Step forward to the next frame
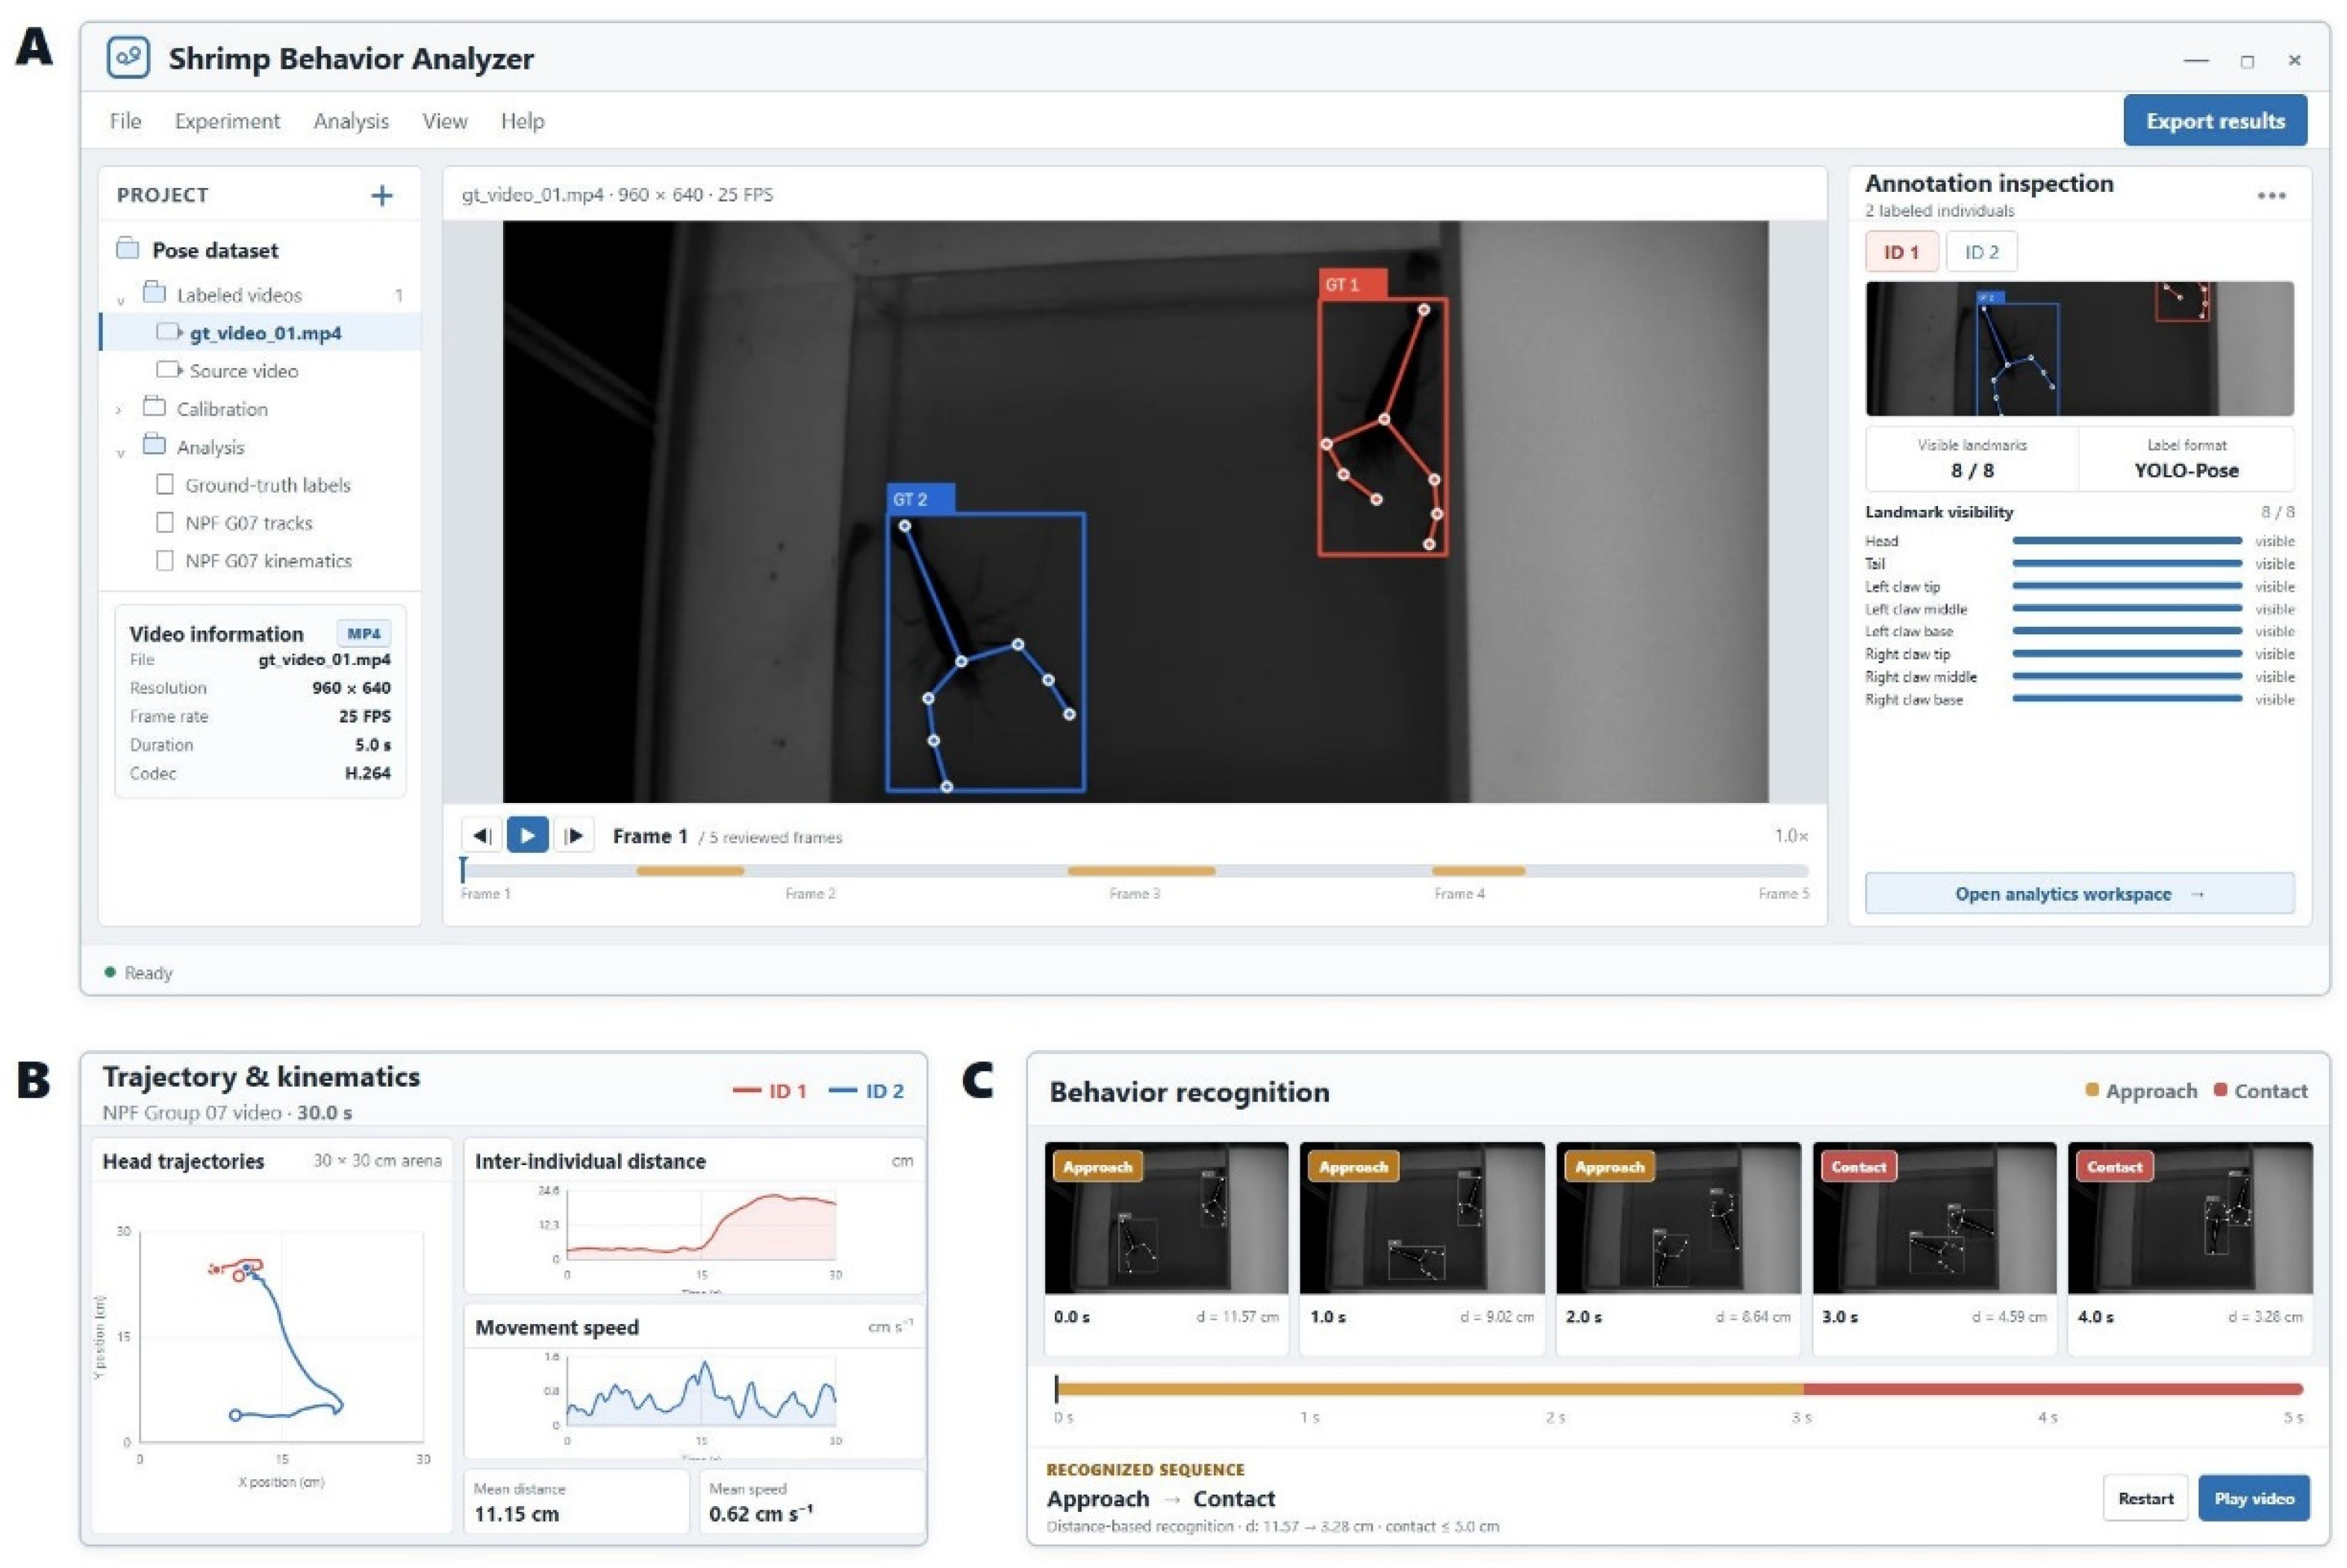 pyautogui.click(x=574, y=835)
